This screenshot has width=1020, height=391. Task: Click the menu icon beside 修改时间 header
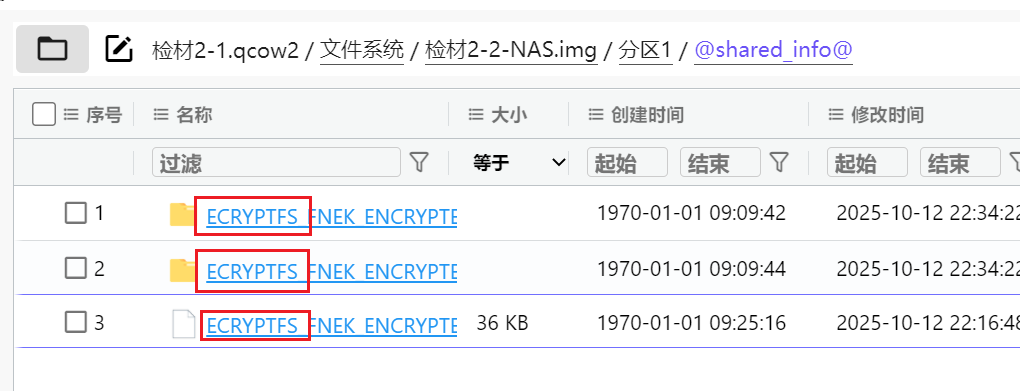point(836,115)
